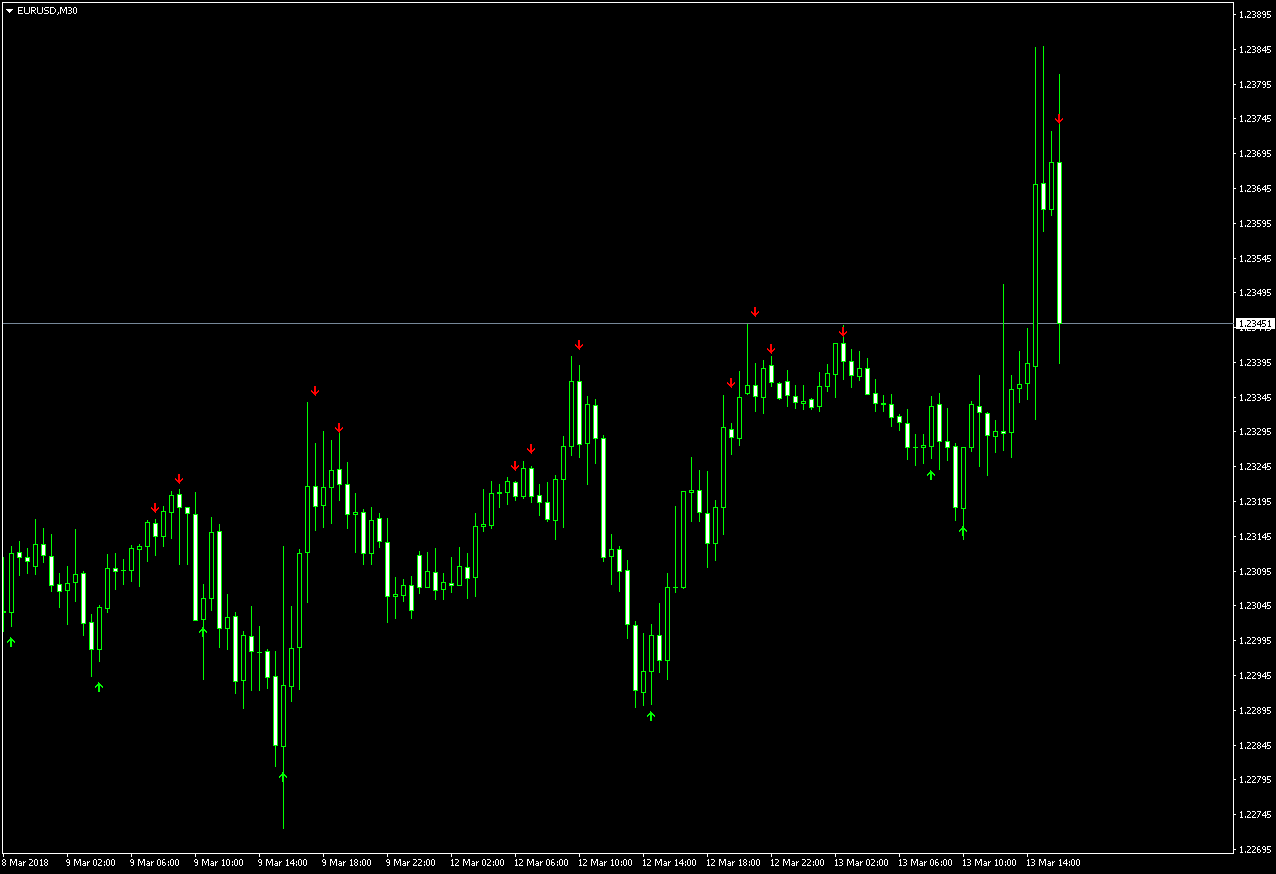Viewport: 1276px width, 874px height.
Task: Click the 8 Mar 2018 time label
Action: 25,863
